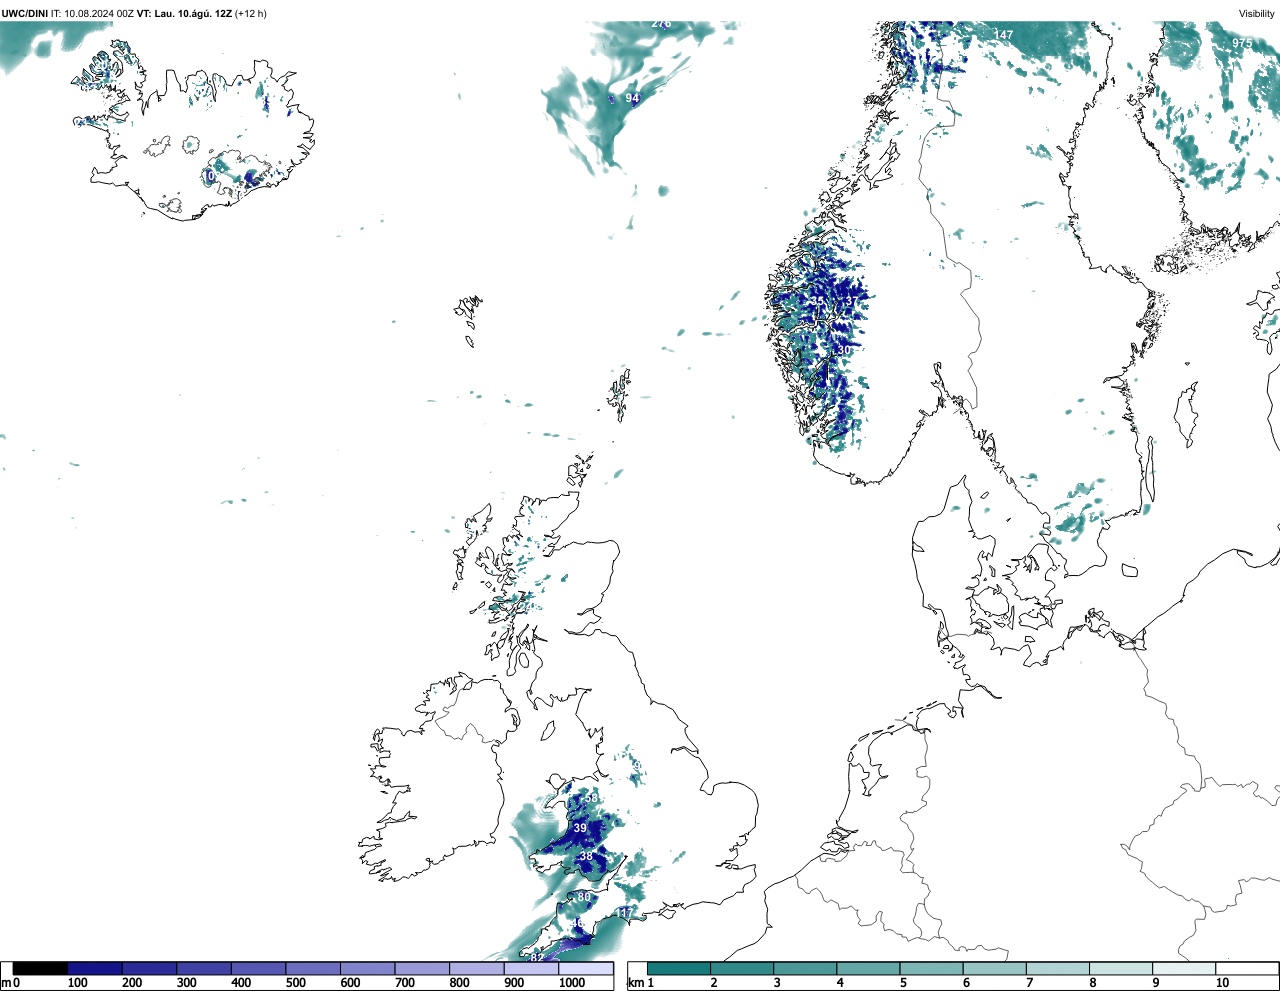
Task: Click the white swatch beyond 10 km
Action: coord(1247,968)
